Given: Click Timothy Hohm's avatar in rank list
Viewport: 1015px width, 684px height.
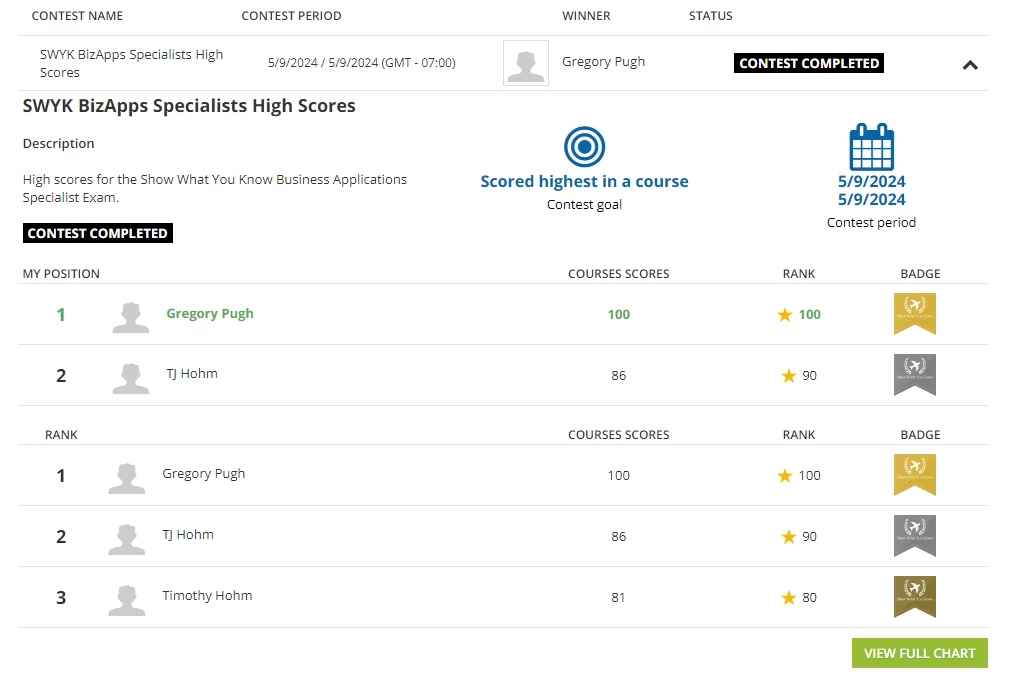Looking at the screenshot, I should [x=127, y=599].
